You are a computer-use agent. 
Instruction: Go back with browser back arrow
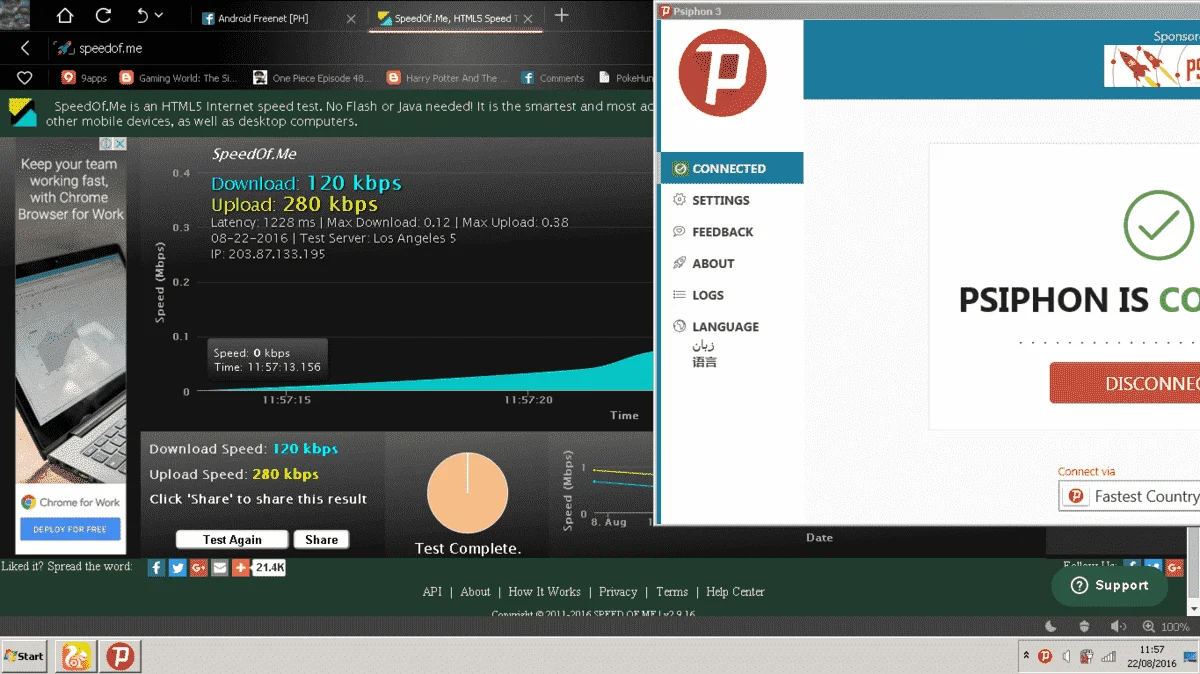(26, 48)
